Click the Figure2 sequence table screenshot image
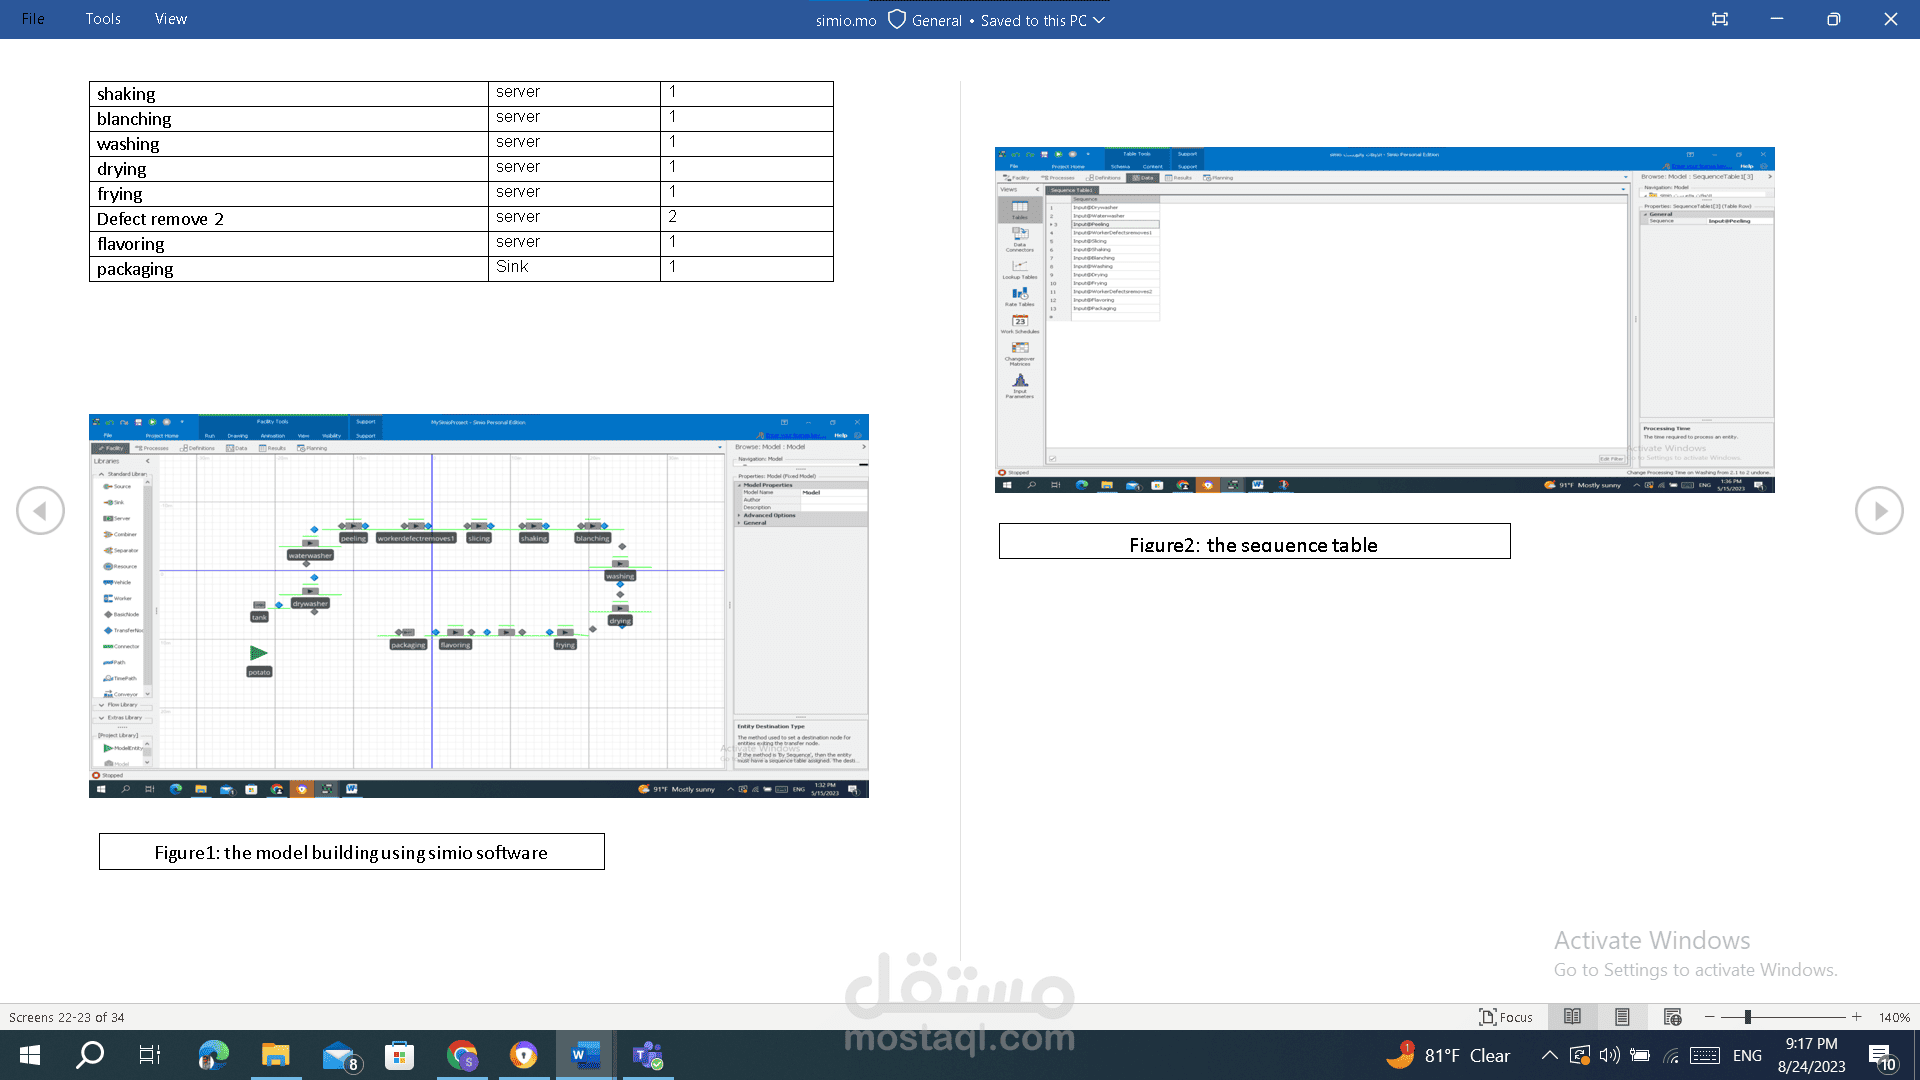This screenshot has height=1080, width=1920. pyautogui.click(x=1385, y=320)
